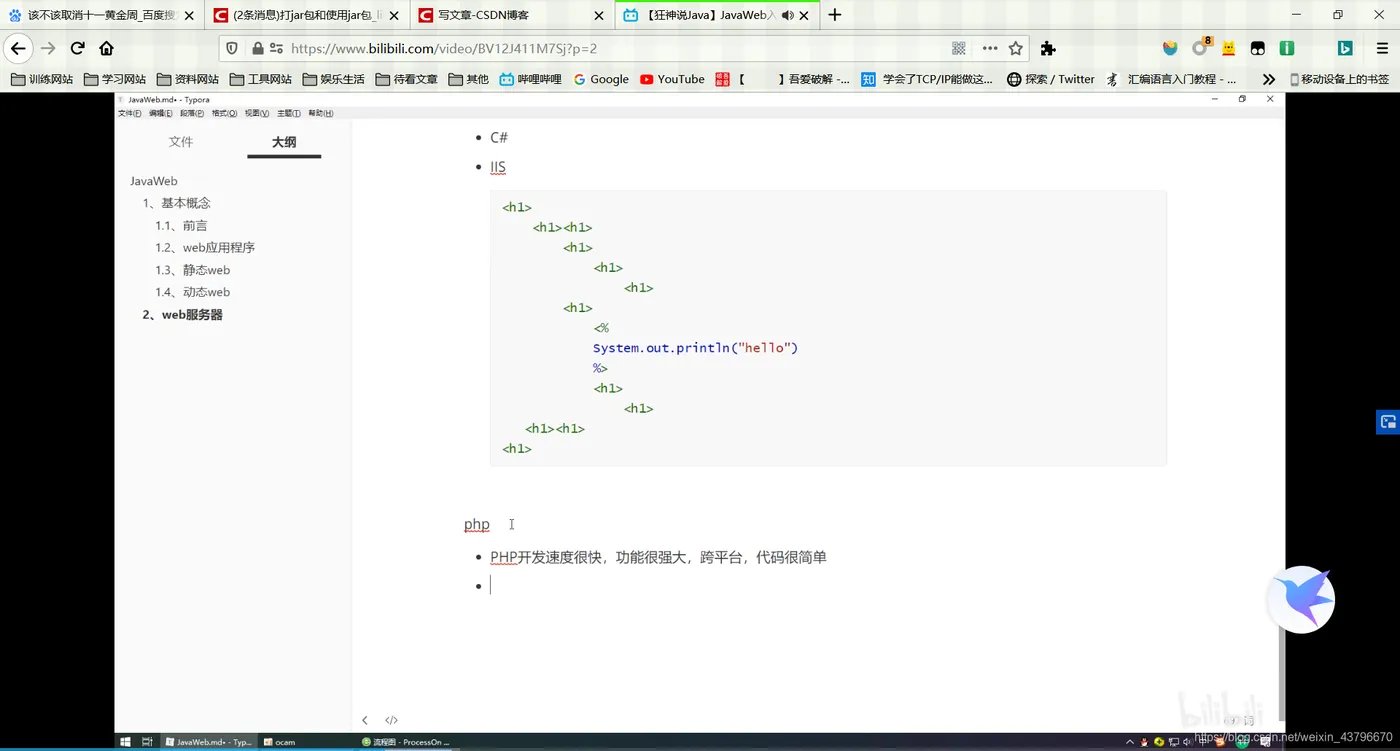The width and height of the screenshot is (1400, 751).
Task: Click the yellow cat extension icon
Action: [x=1229, y=48]
